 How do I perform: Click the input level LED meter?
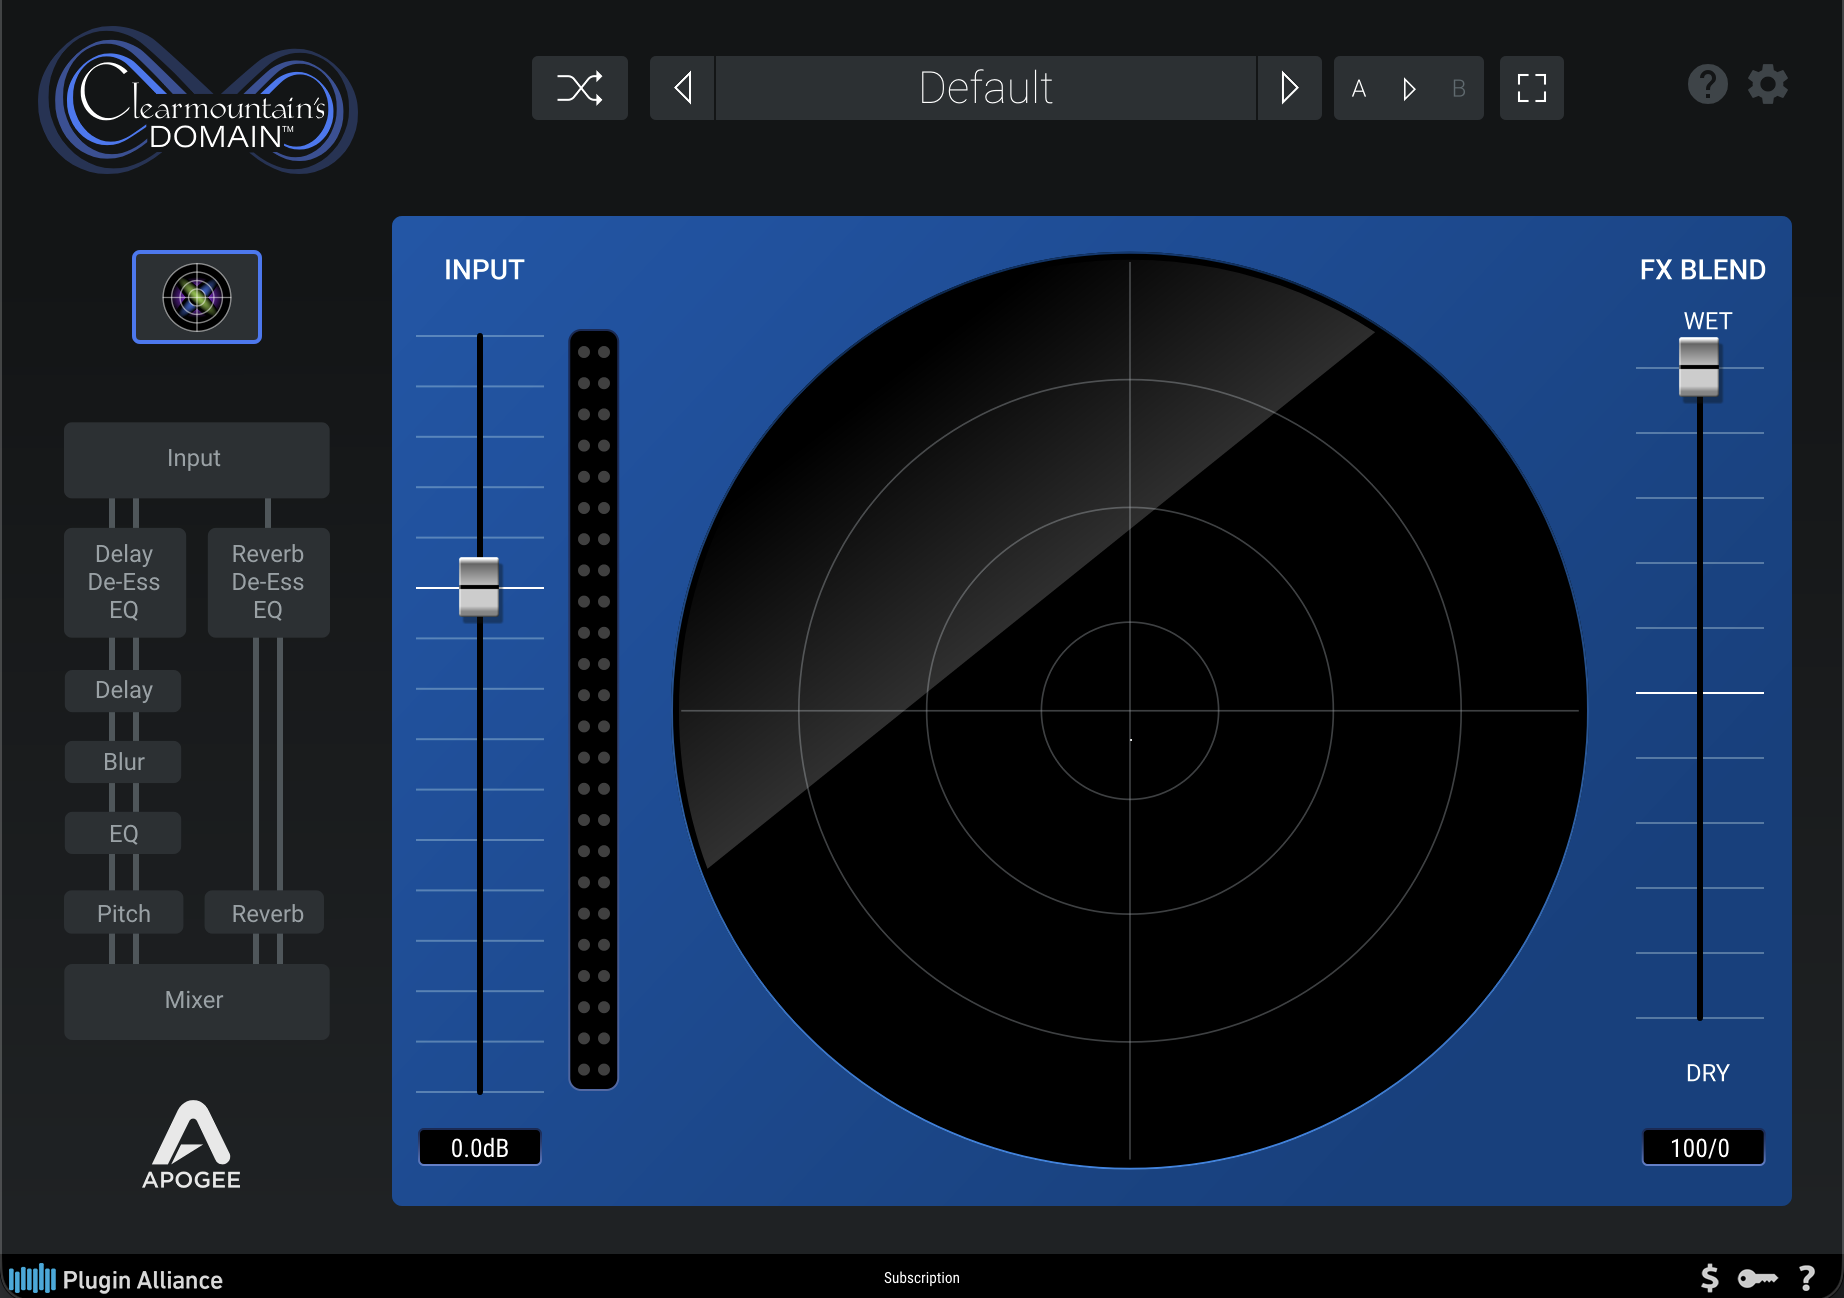click(x=594, y=710)
